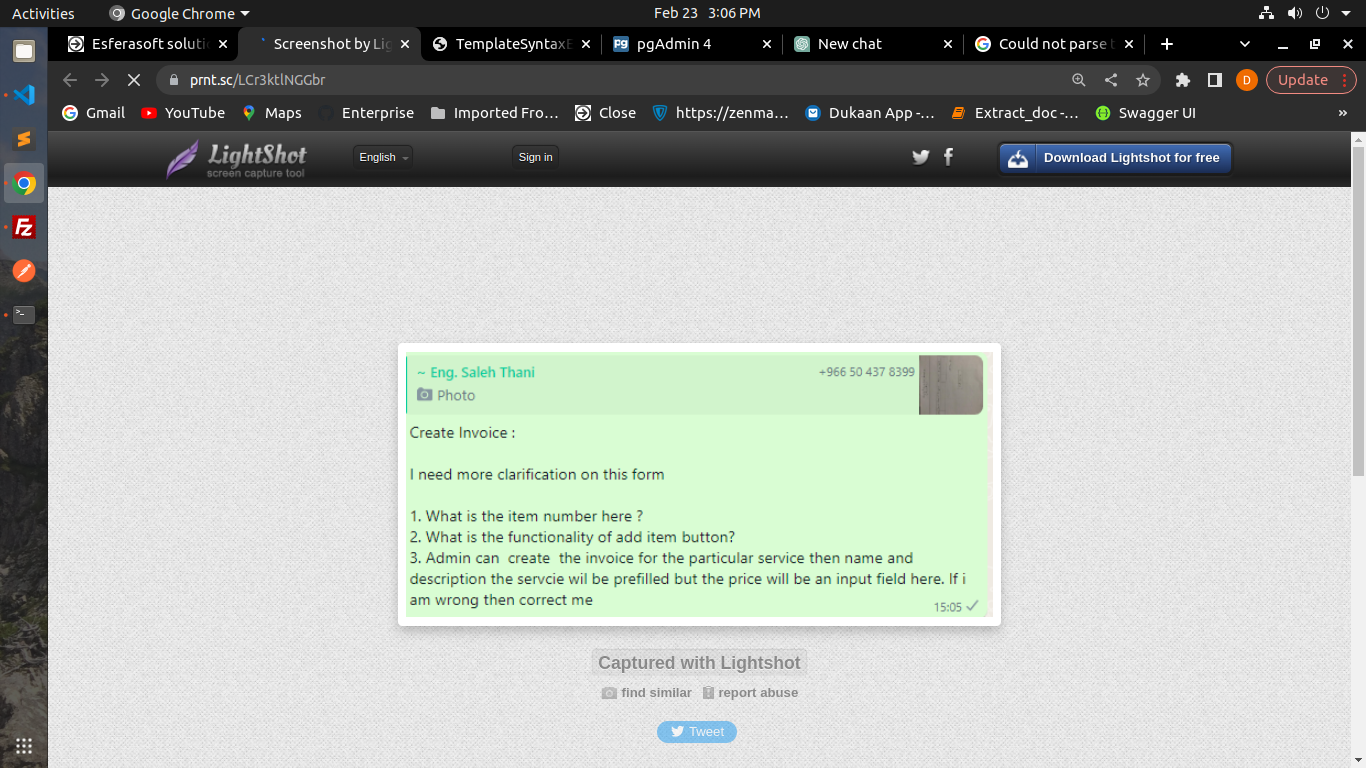This screenshot has height=768, width=1366.
Task: Expand hidden bookmarks overflow chevron
Action: point(1342,113)
